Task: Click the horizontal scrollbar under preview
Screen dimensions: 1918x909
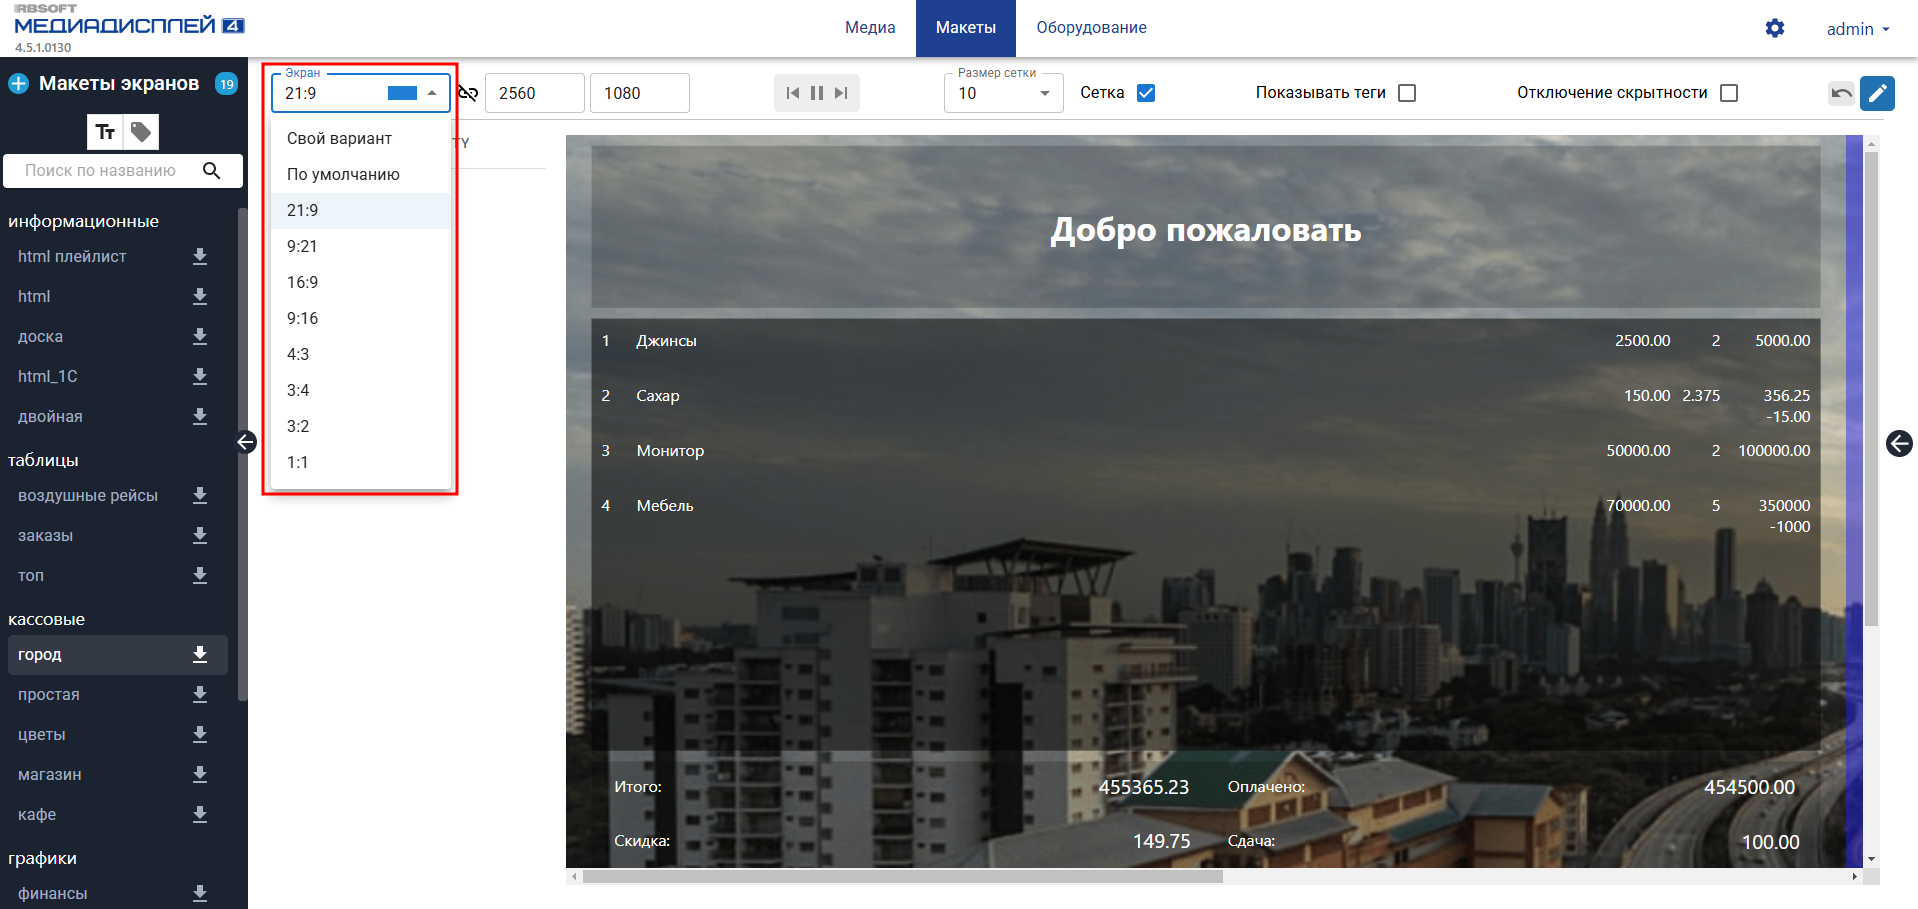Action: tap(902, 877)
